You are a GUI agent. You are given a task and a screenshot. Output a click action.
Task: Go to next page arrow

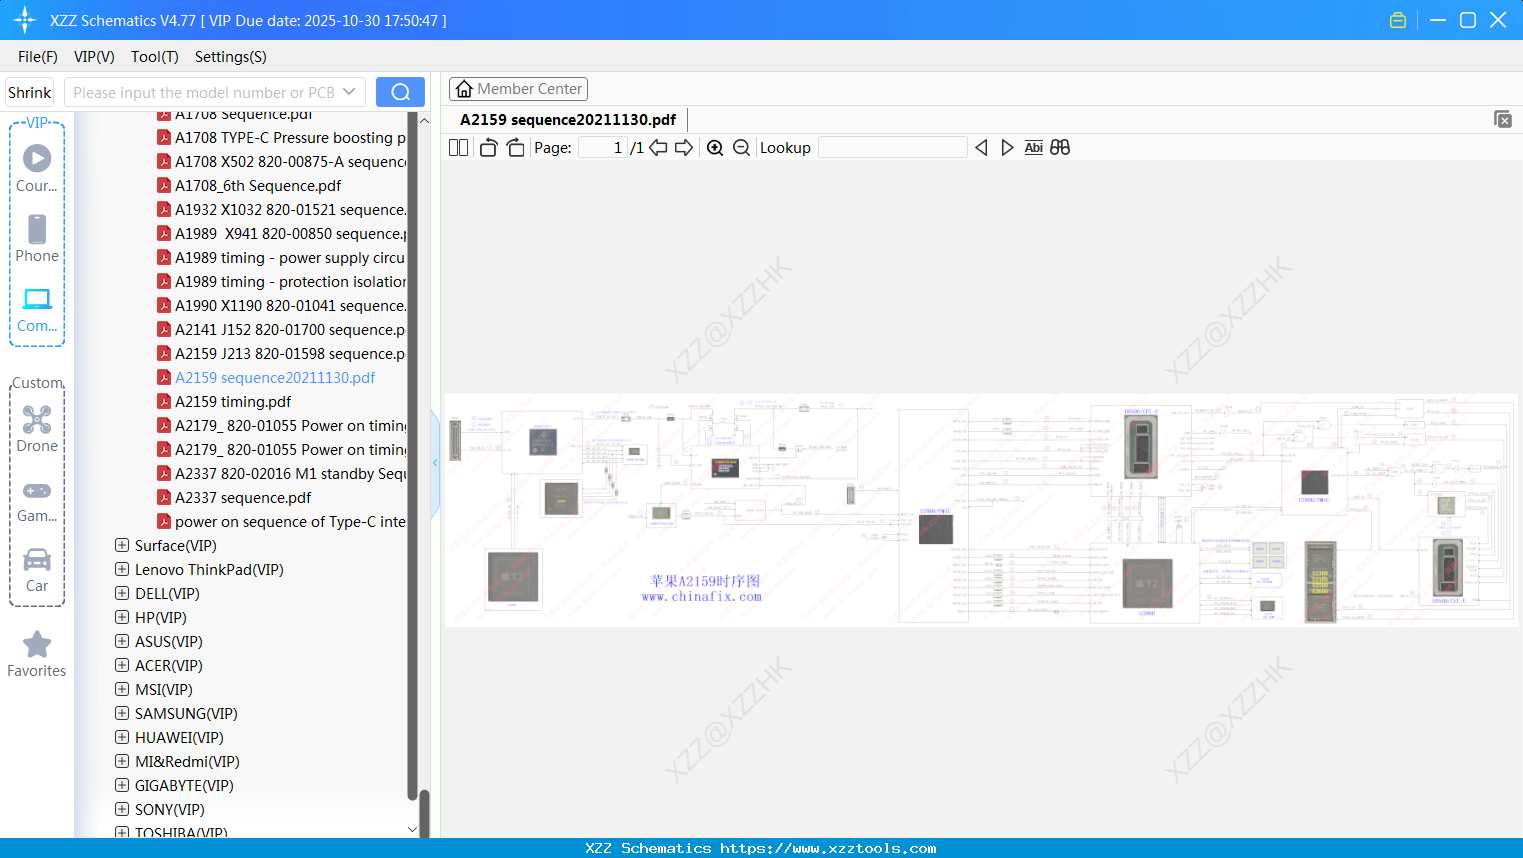click(684, 148)
